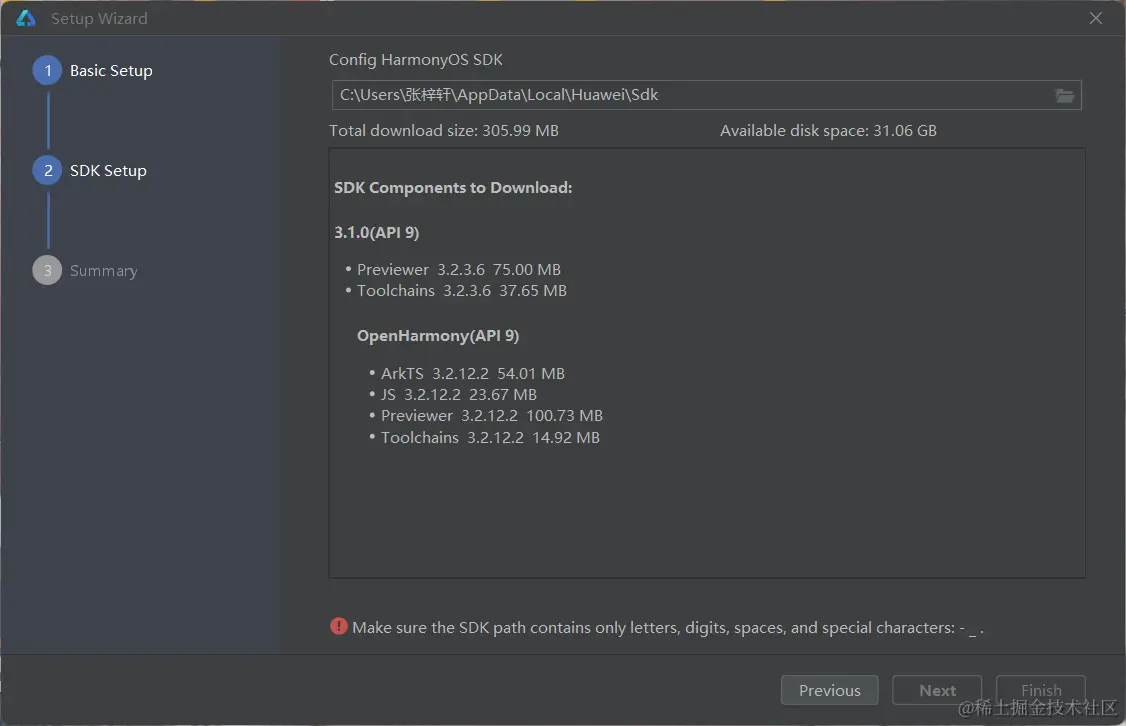Click the JS 3.2.12.2 component entry
The image size is (1126, 726).
pos(458,394)
